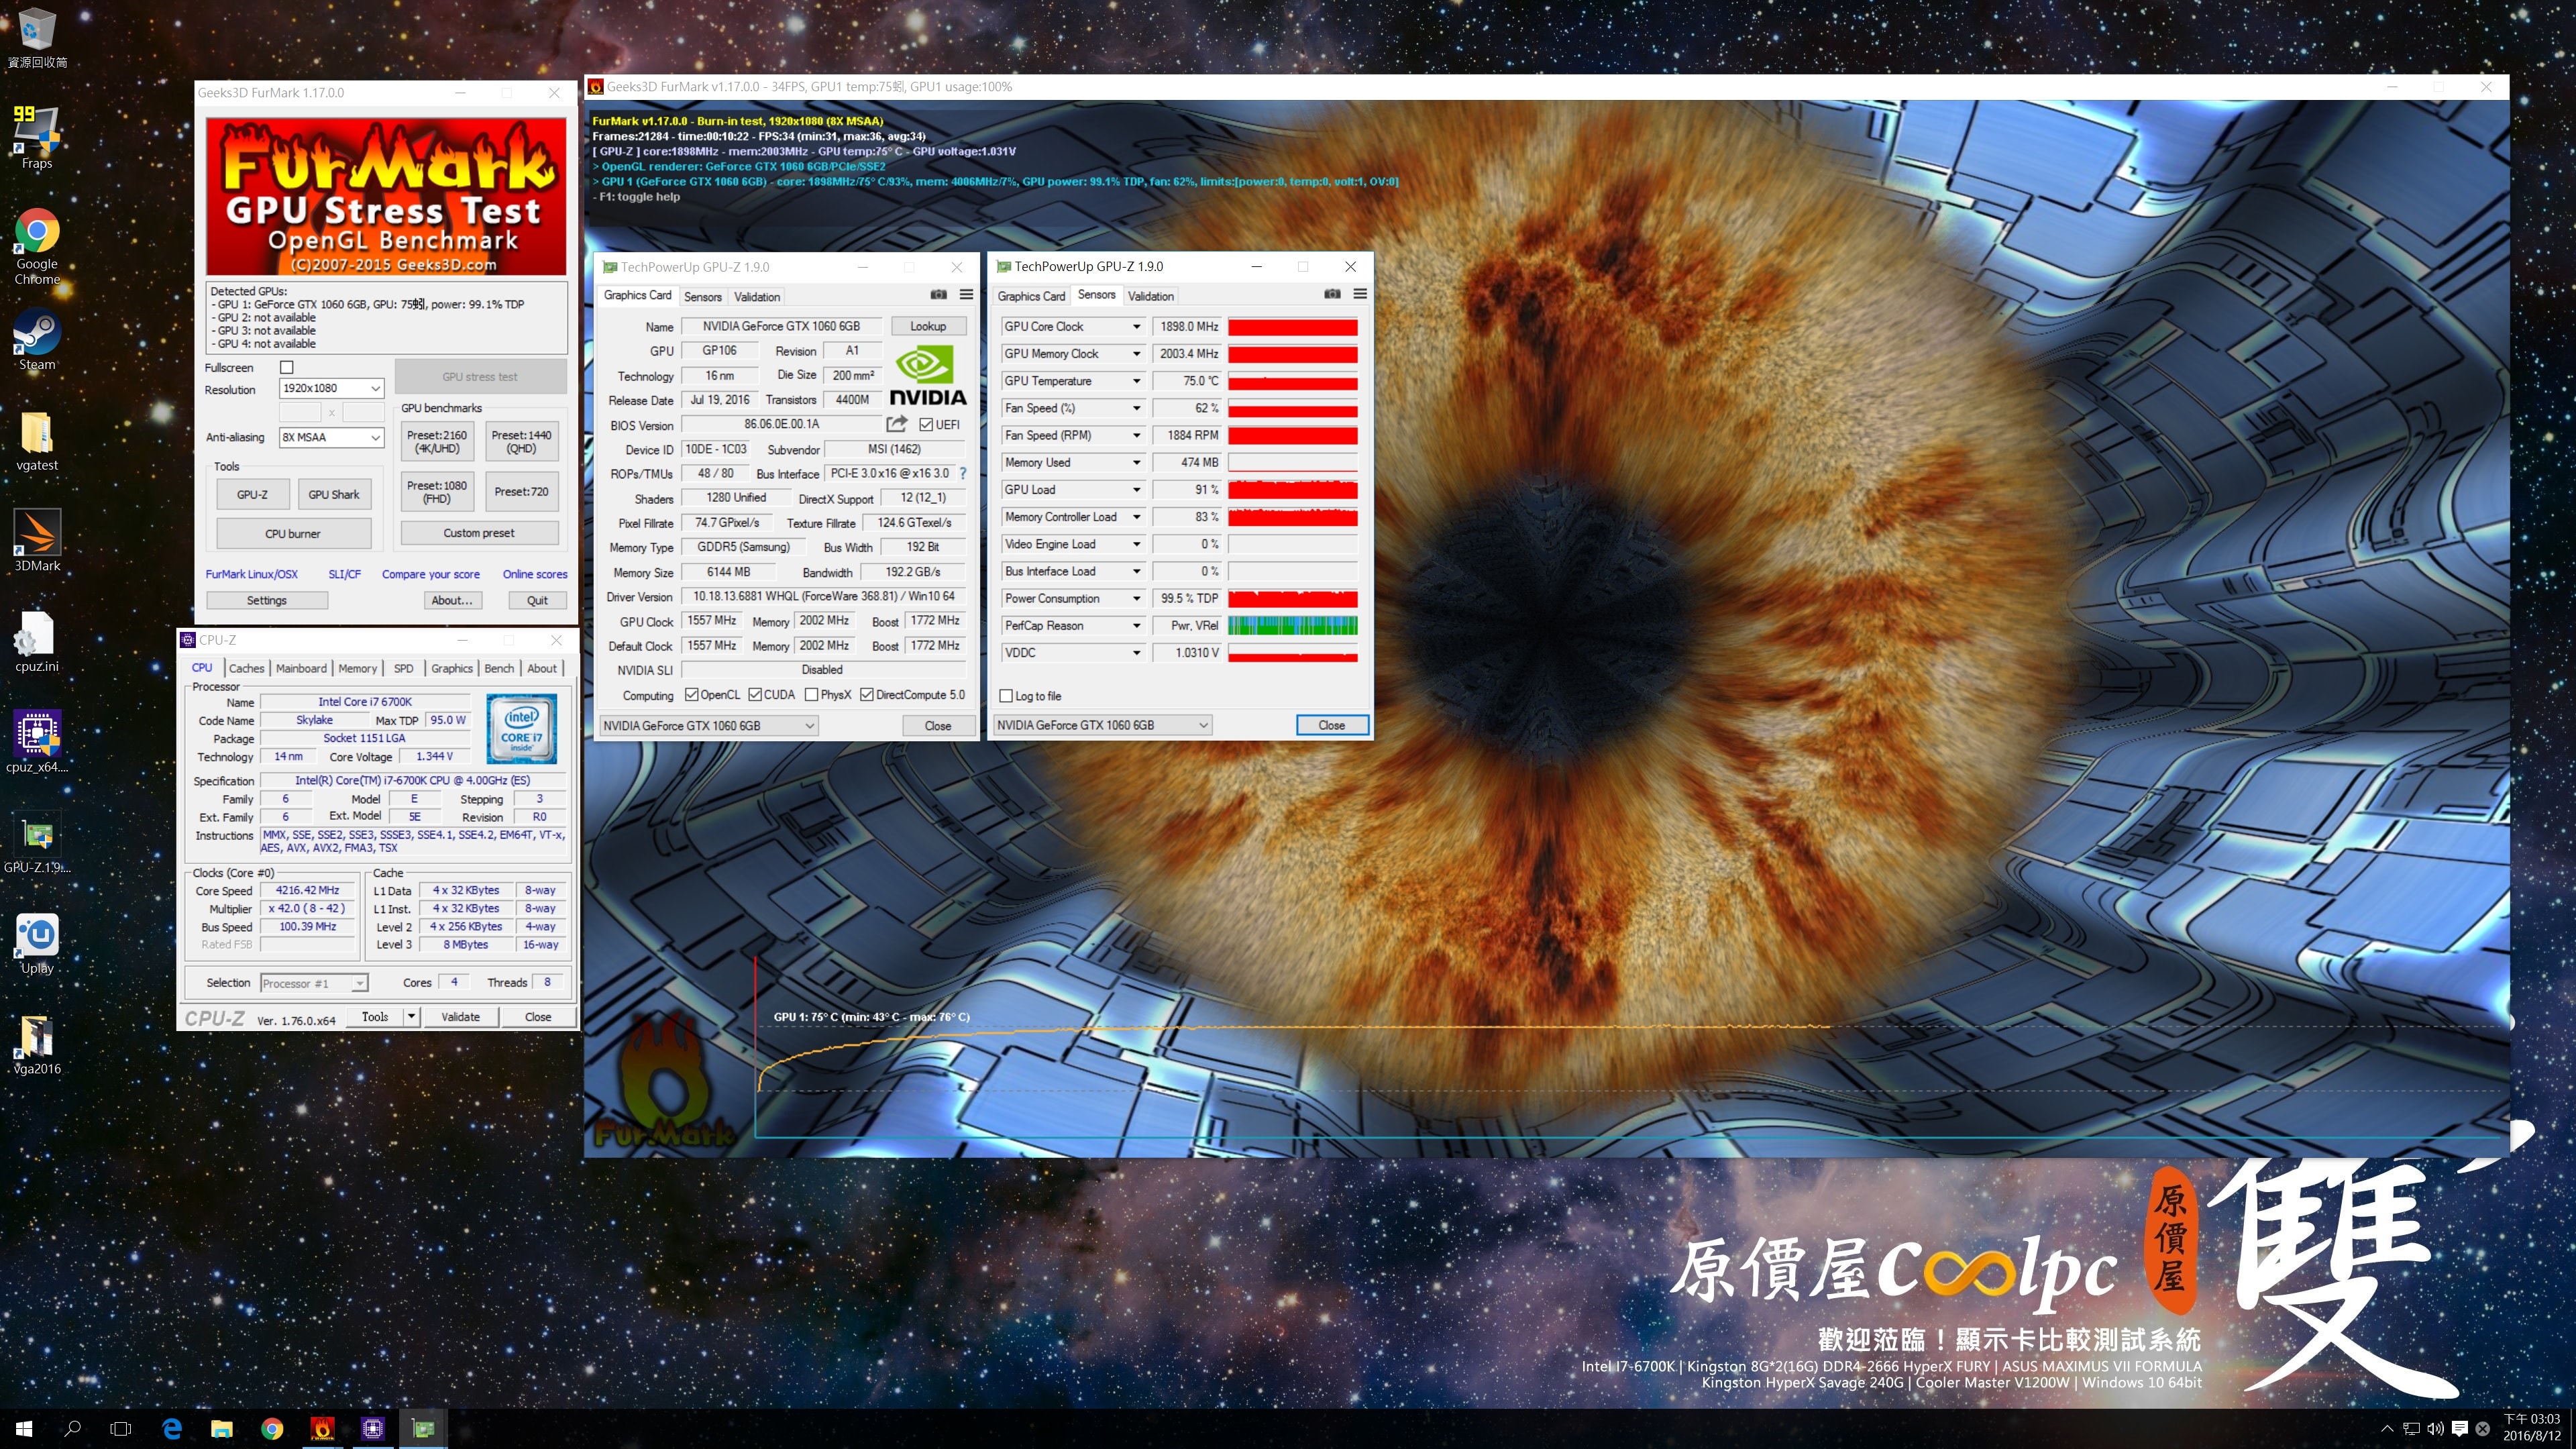
Task: Open the cpuz.ini file icon
Action: pos(37,642)
